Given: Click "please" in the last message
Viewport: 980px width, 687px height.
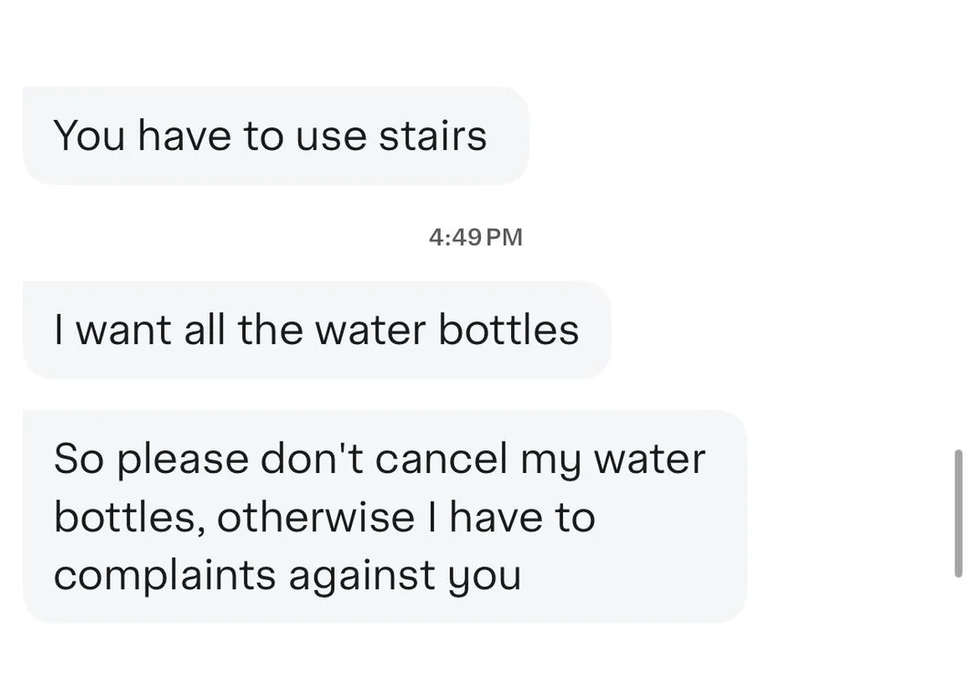Looking at the screenshot, I should 184,460.
